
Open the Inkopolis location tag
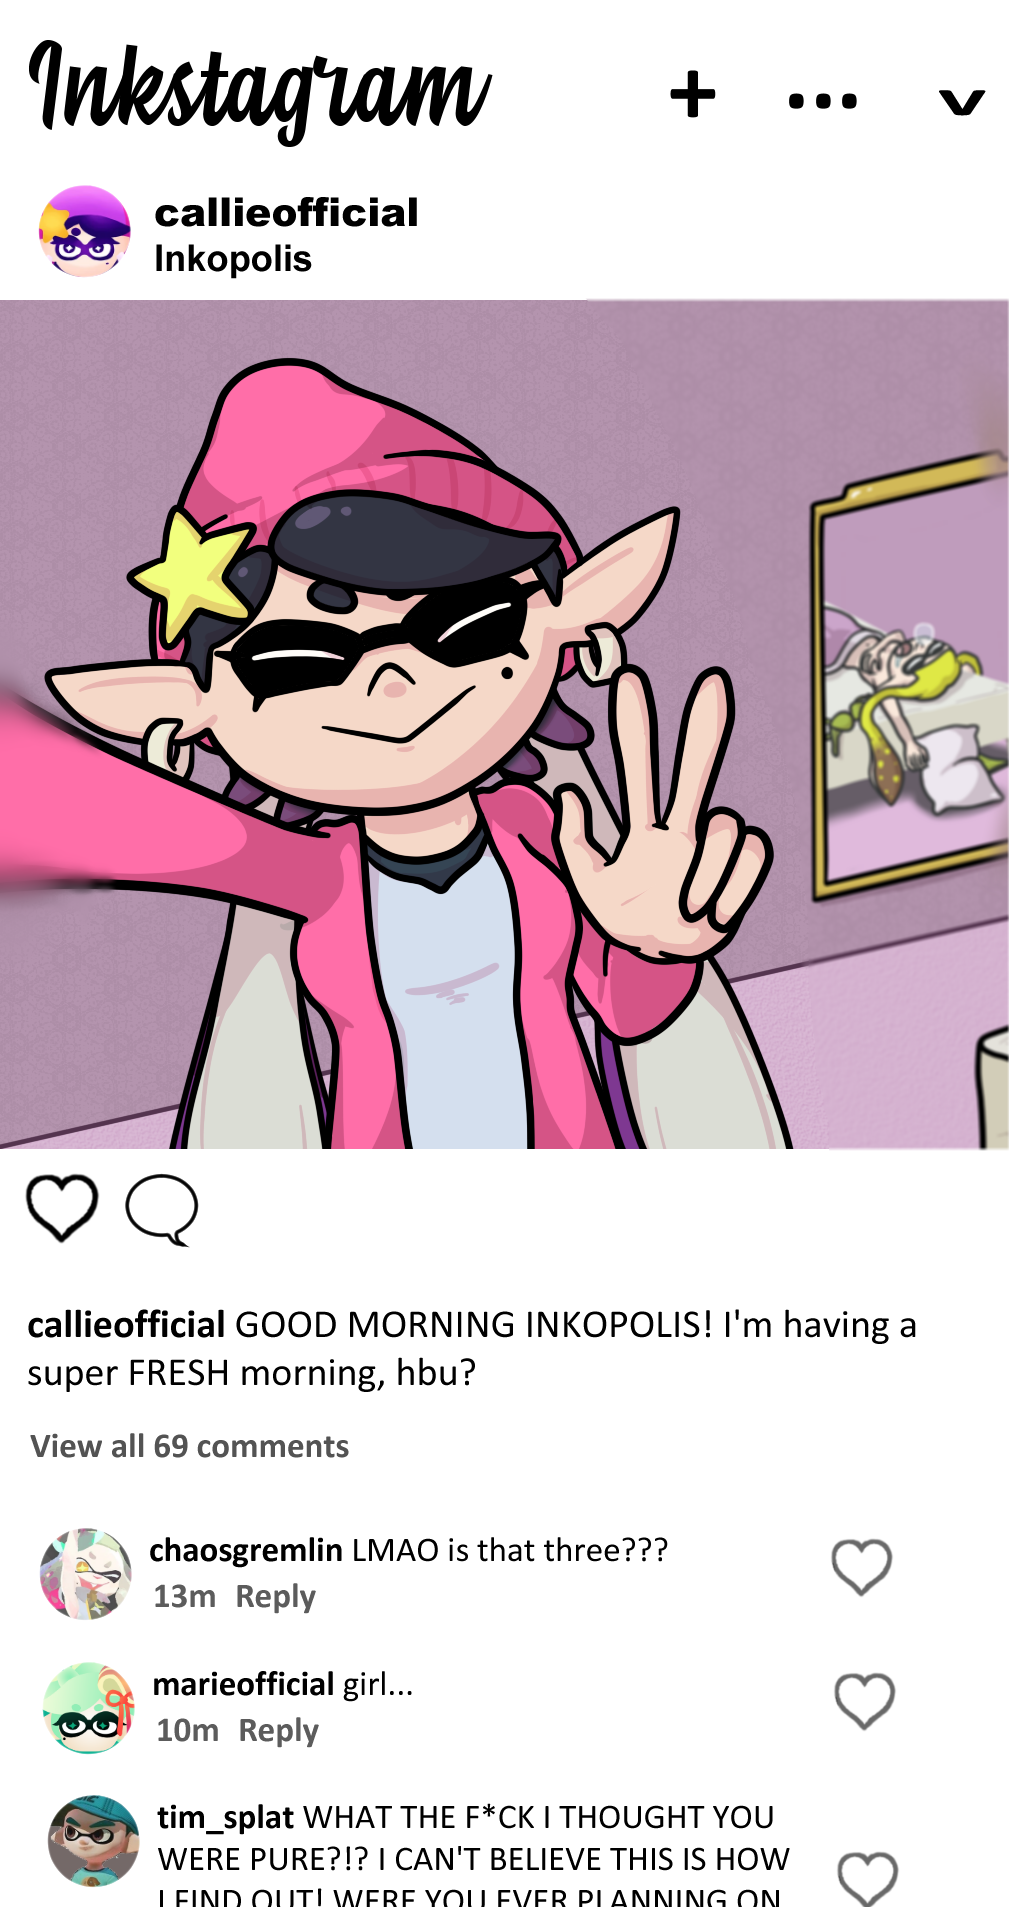233,259
